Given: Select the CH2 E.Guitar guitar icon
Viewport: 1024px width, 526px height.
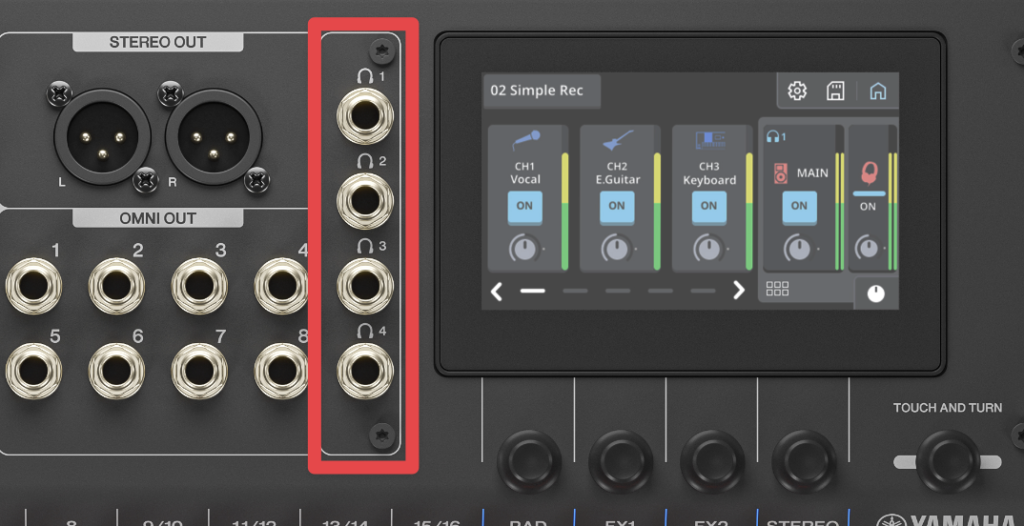Looking at the screenshot, I should click(x=617, y=141).
